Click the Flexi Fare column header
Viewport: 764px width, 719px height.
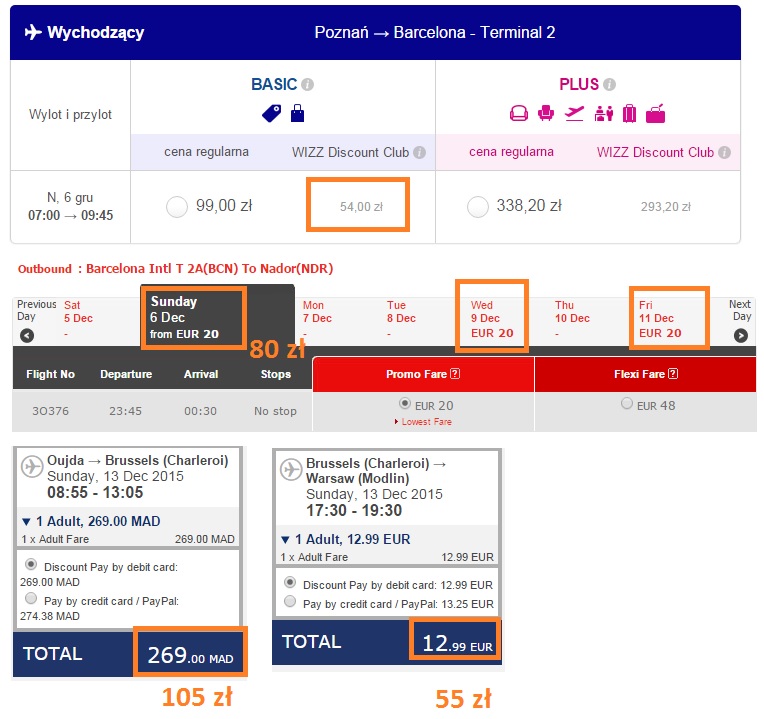646,374
